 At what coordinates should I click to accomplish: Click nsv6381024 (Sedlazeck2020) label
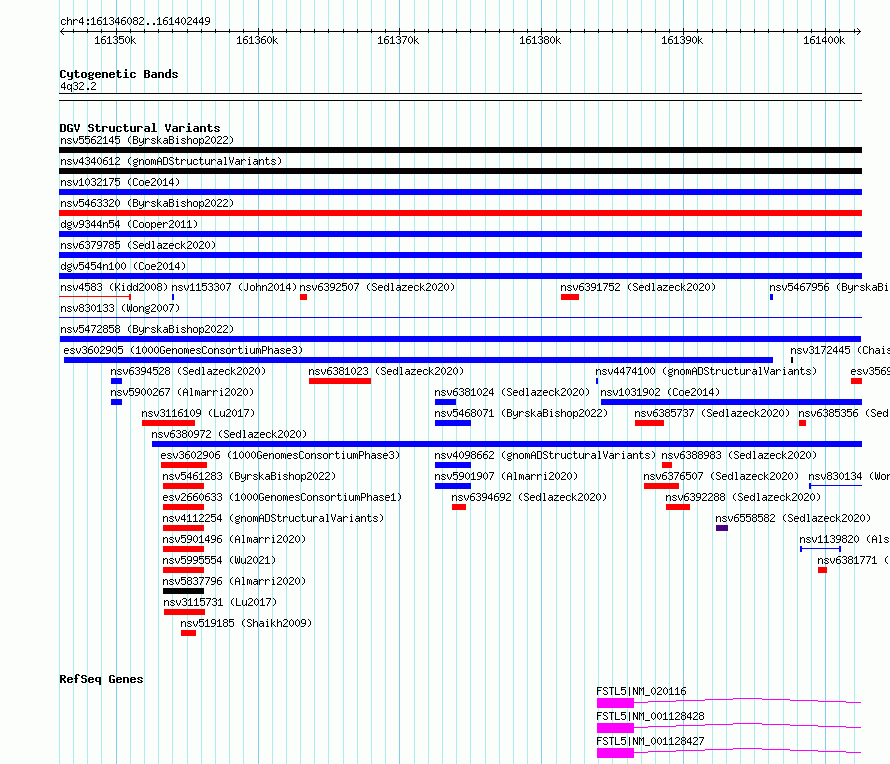[513, 392]
